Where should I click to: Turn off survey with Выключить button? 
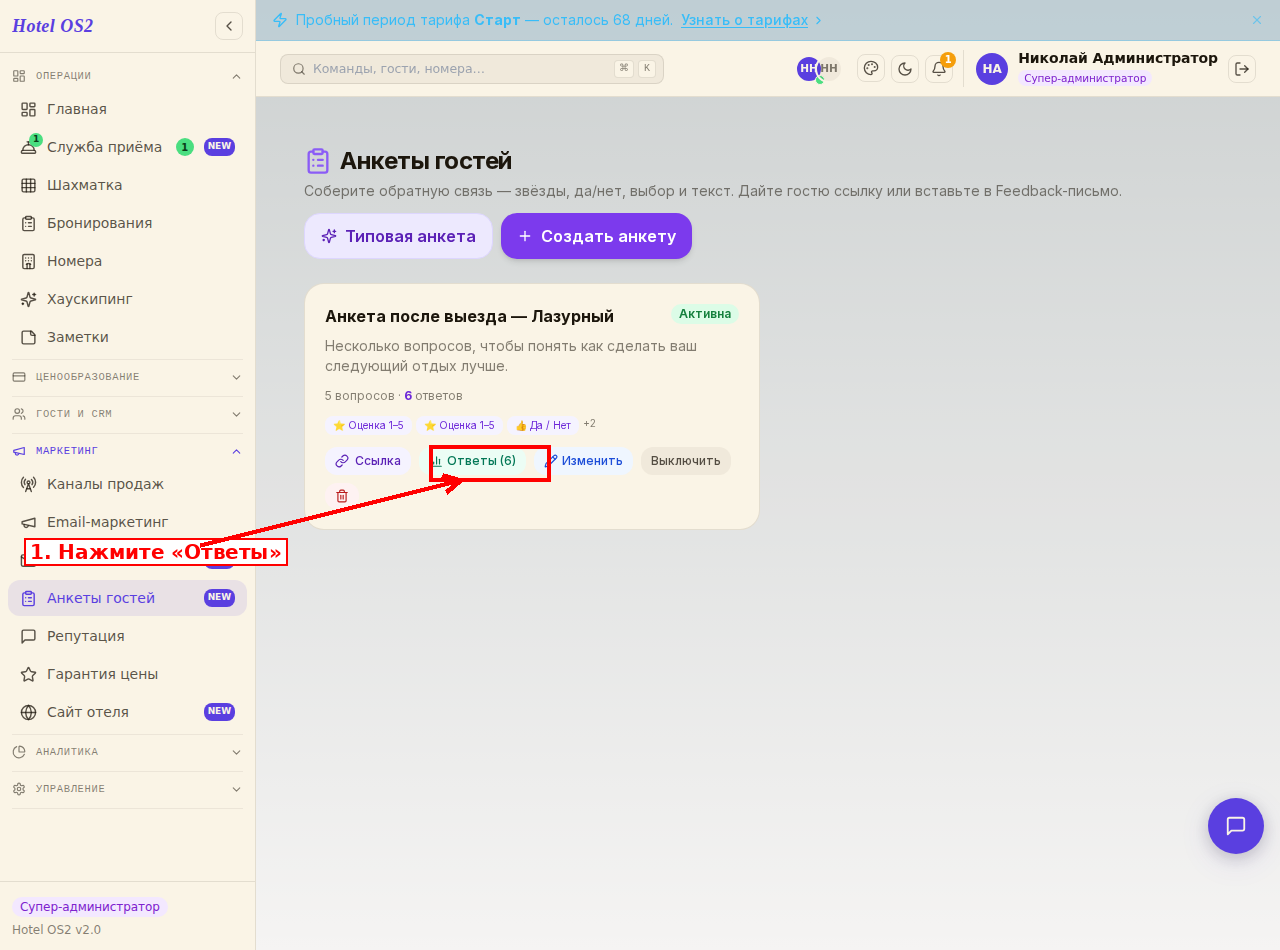point(686,461)
